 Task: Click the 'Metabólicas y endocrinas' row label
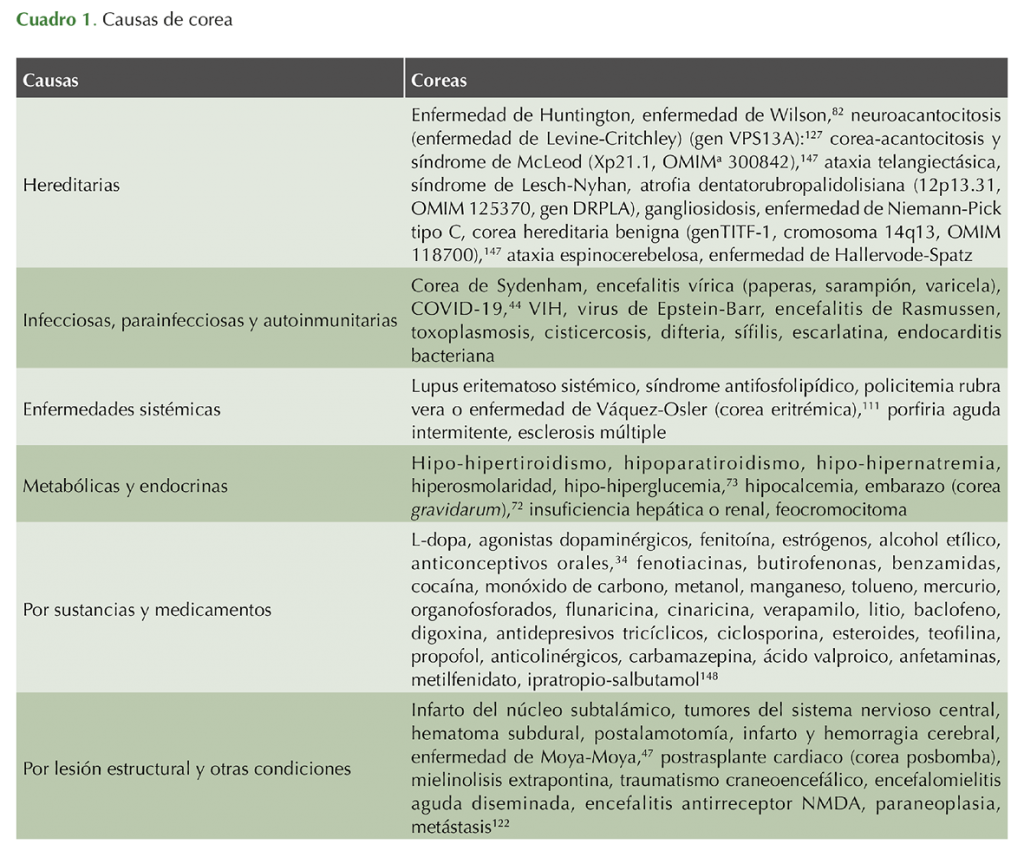click(x=125, y=486)
